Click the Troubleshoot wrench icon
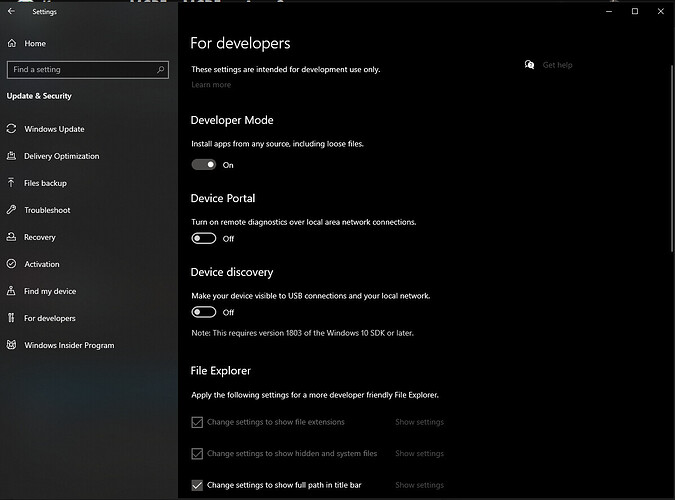The height and width of the screenshot is (500, 675). coord(12,210)
